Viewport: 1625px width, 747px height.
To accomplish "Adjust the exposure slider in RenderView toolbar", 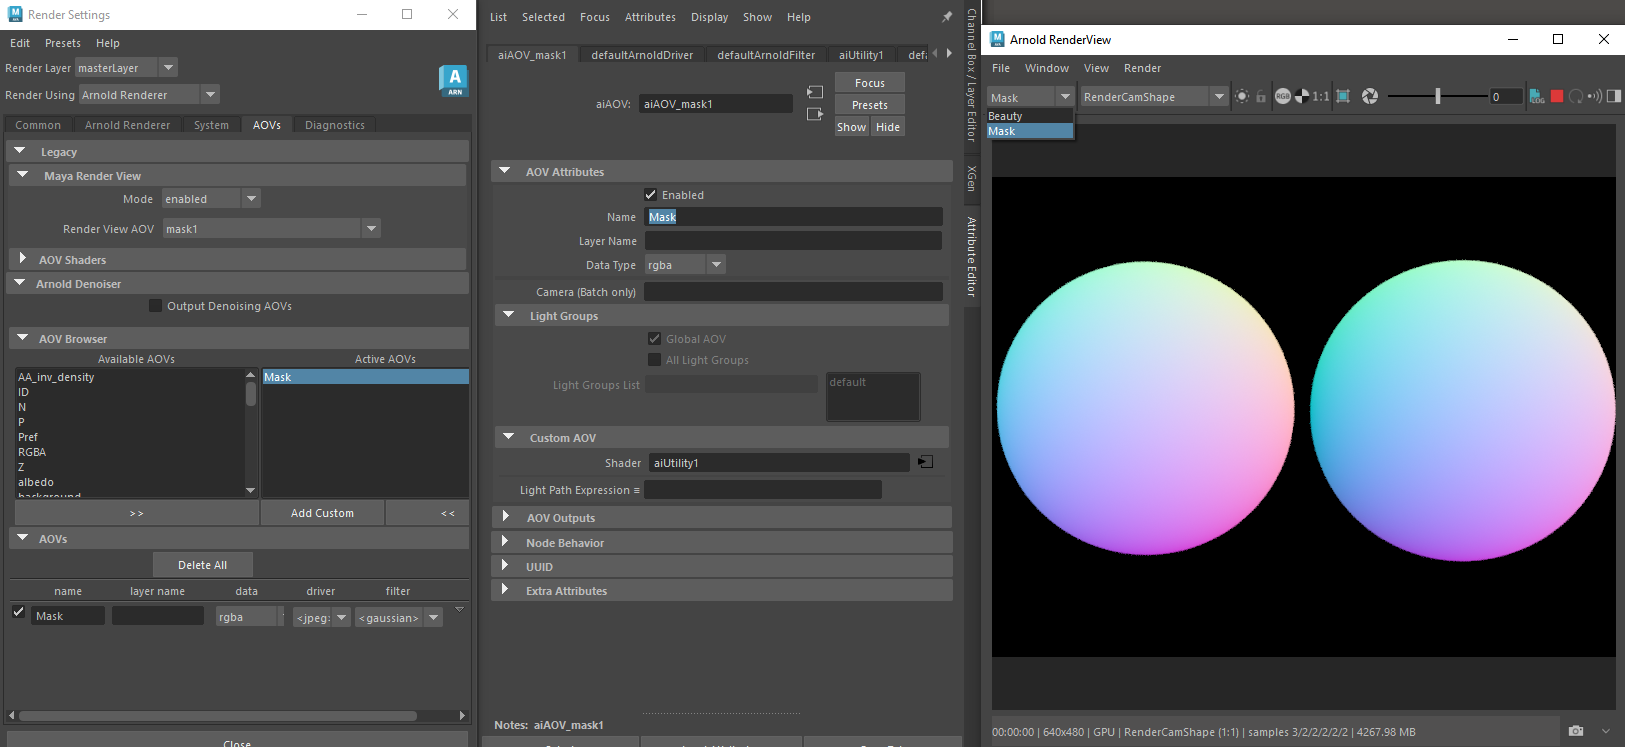I will [x=1437, y=96].
